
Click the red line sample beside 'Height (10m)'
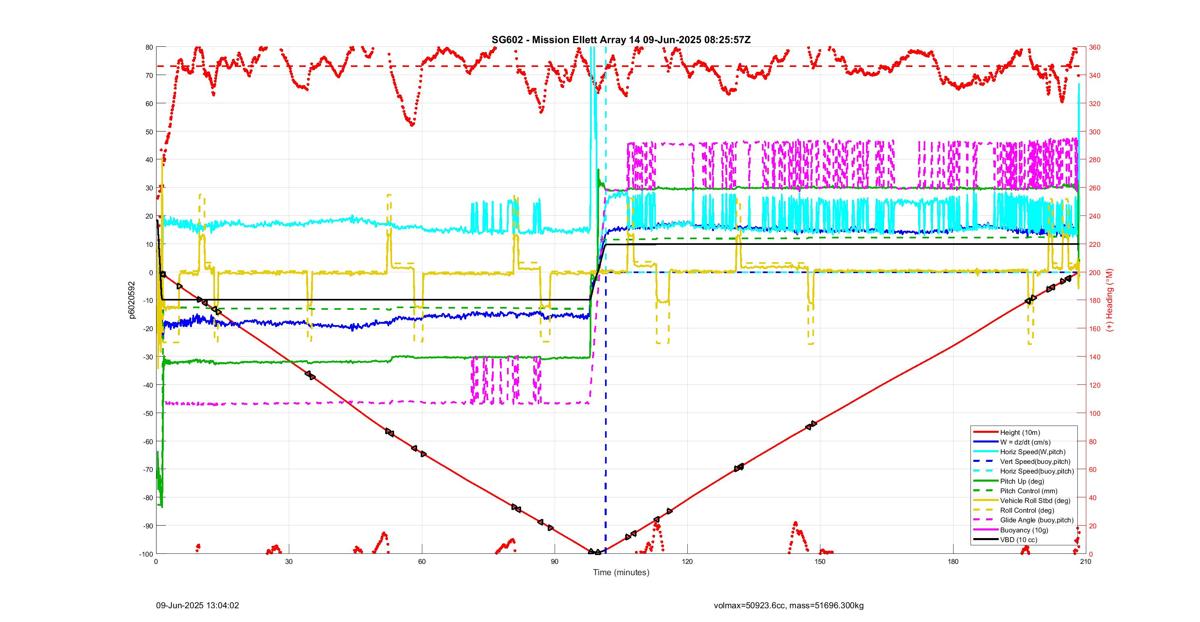pos(984,432)
